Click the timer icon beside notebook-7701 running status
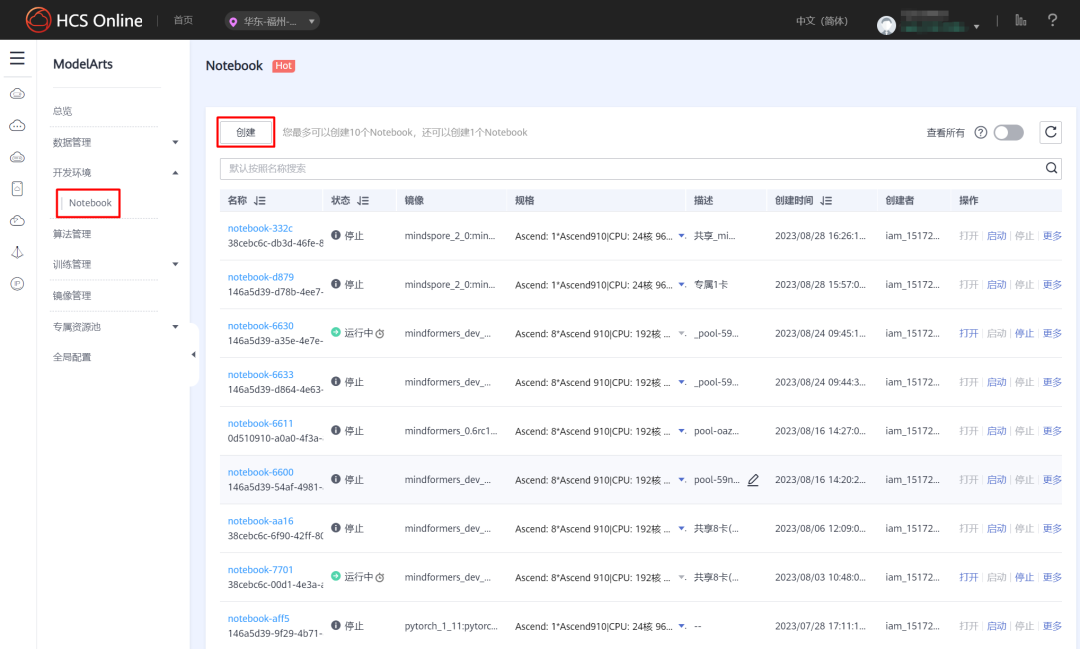 point(380,577)
